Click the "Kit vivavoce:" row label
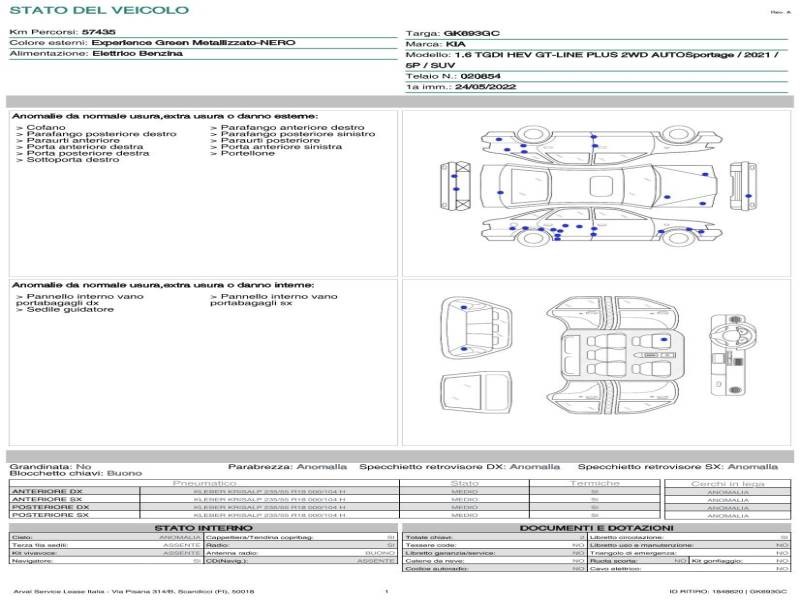 coord(34,553)
